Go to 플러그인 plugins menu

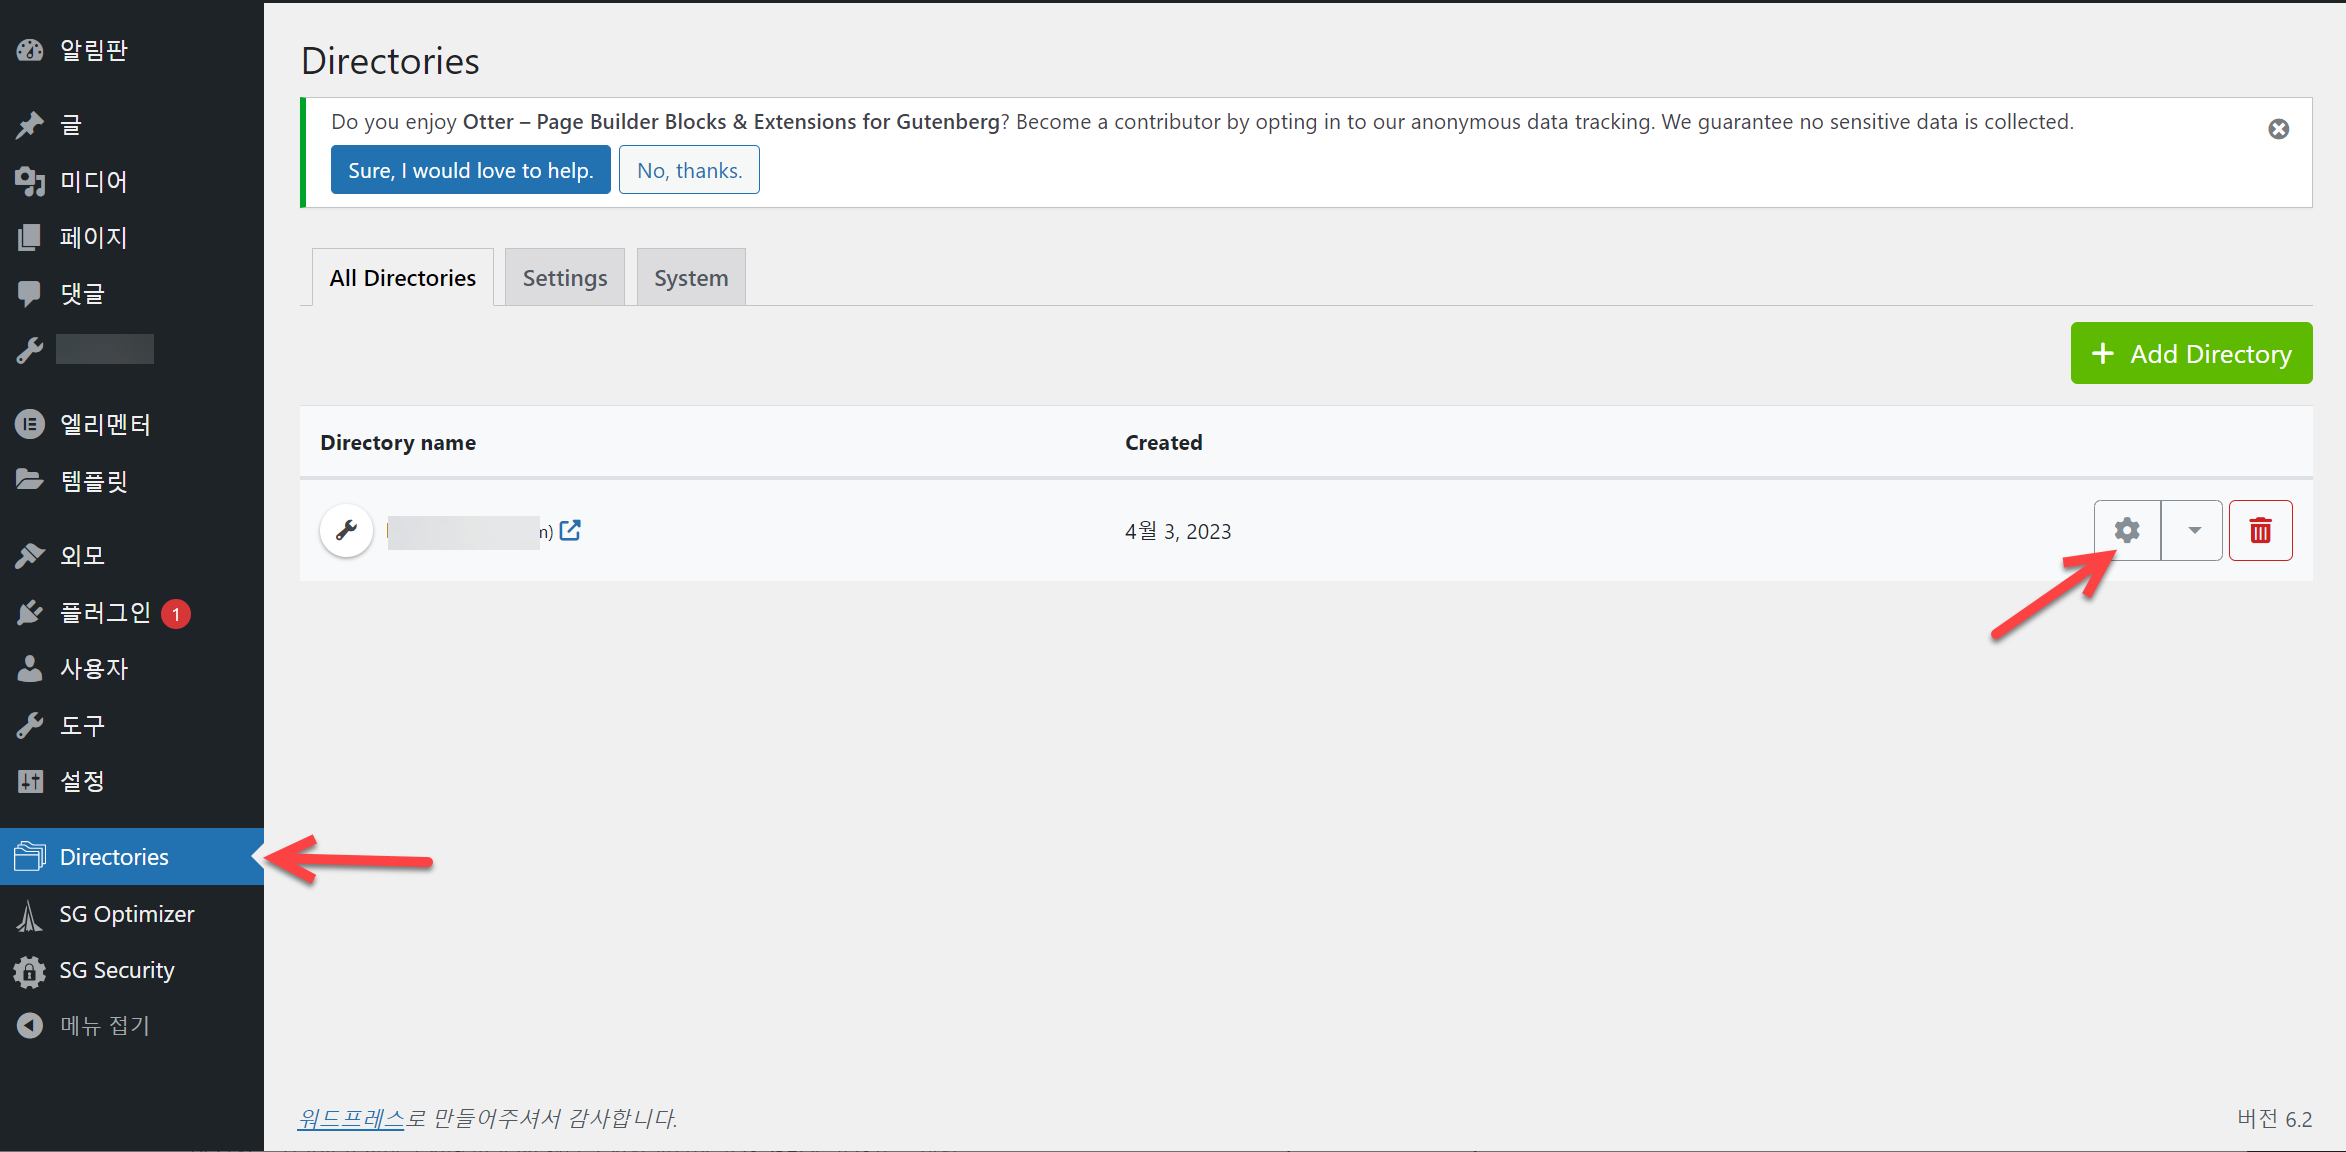(x=104, y=612)
